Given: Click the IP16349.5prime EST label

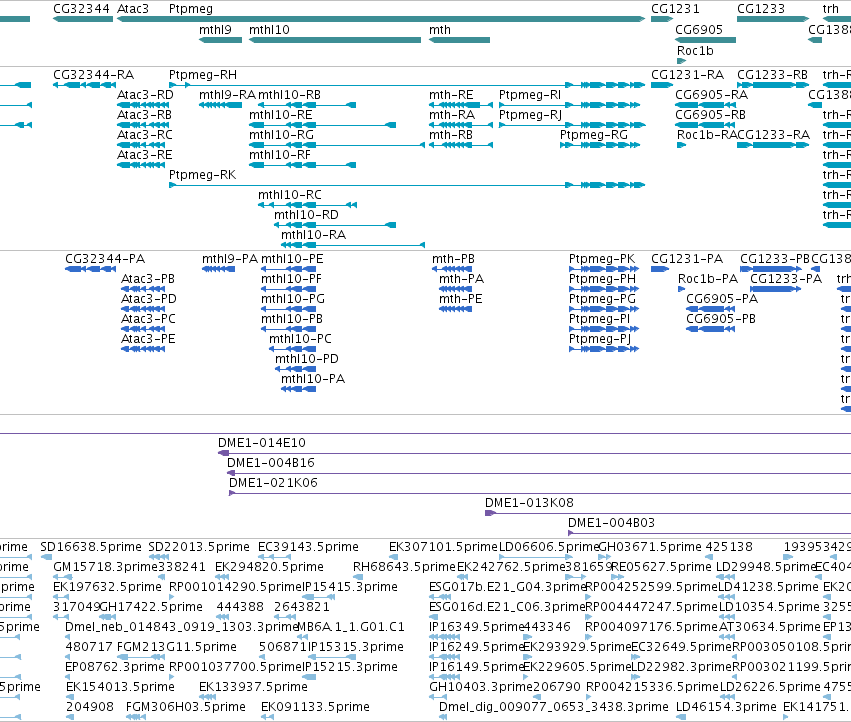Looking at the screenshot, I should pos(475,627).
